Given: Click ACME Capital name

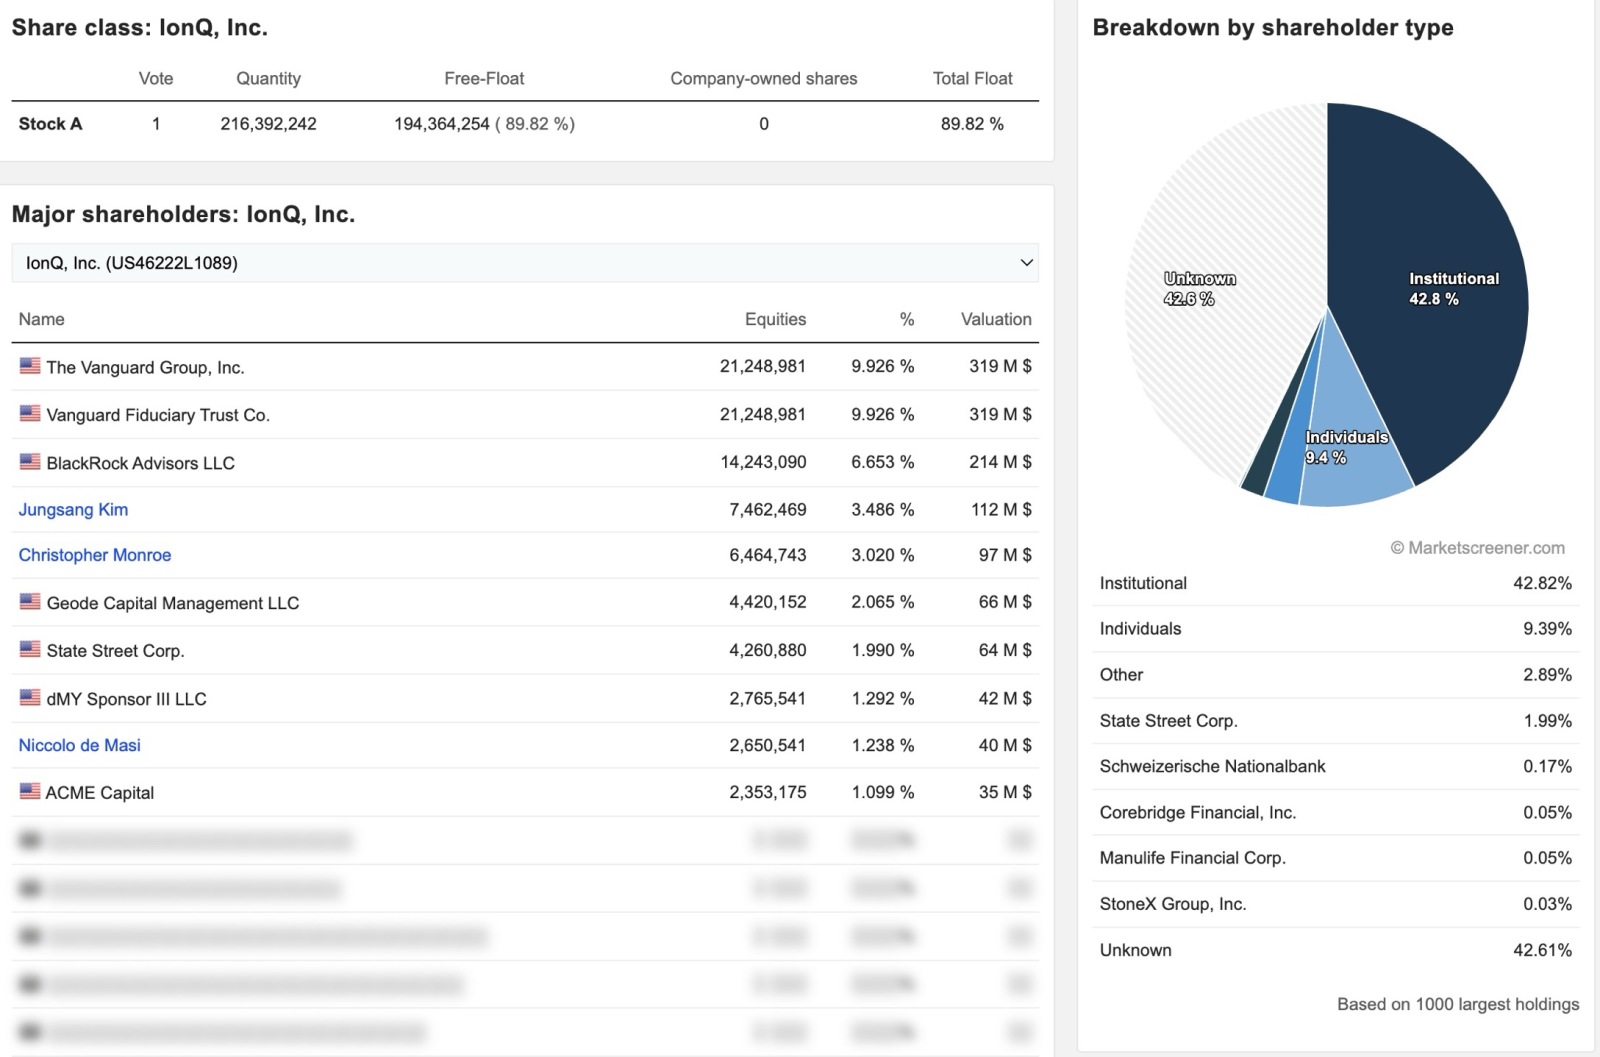Looking at the screenshot, I should [100, 793].
